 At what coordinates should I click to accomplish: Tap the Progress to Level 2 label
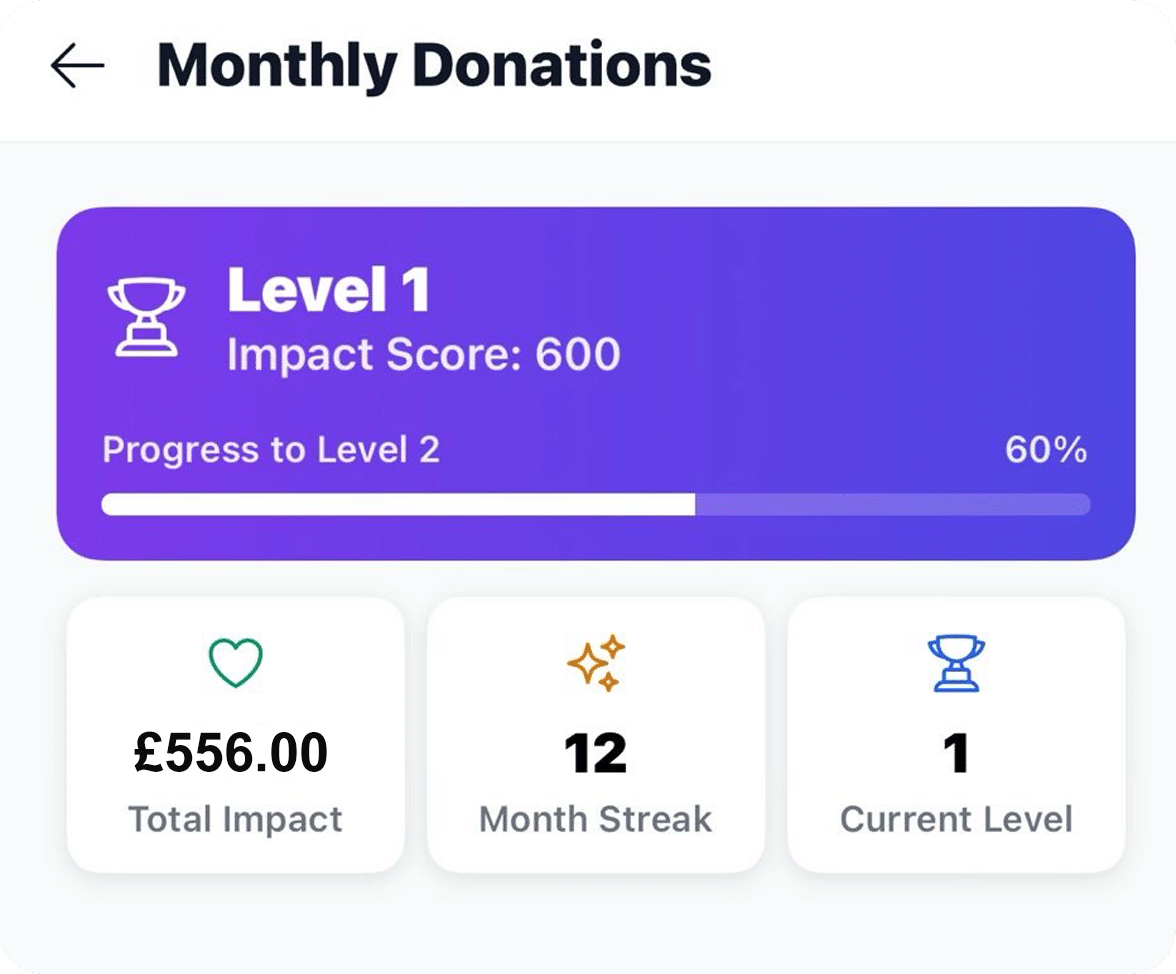(271, 450)
